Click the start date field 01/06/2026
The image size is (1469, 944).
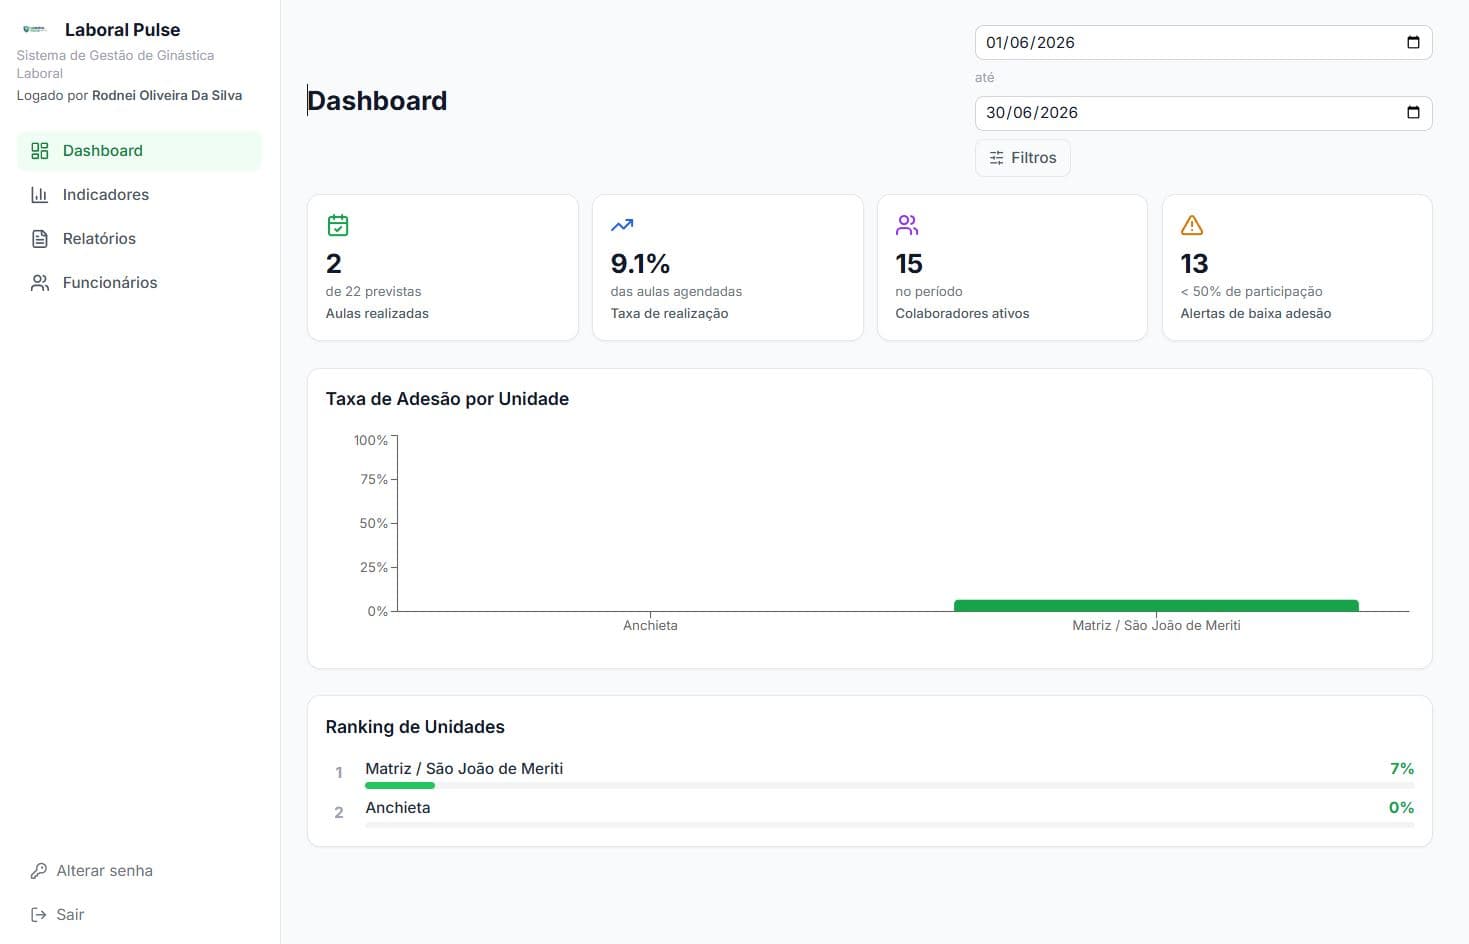click(x=1203, y=42)
